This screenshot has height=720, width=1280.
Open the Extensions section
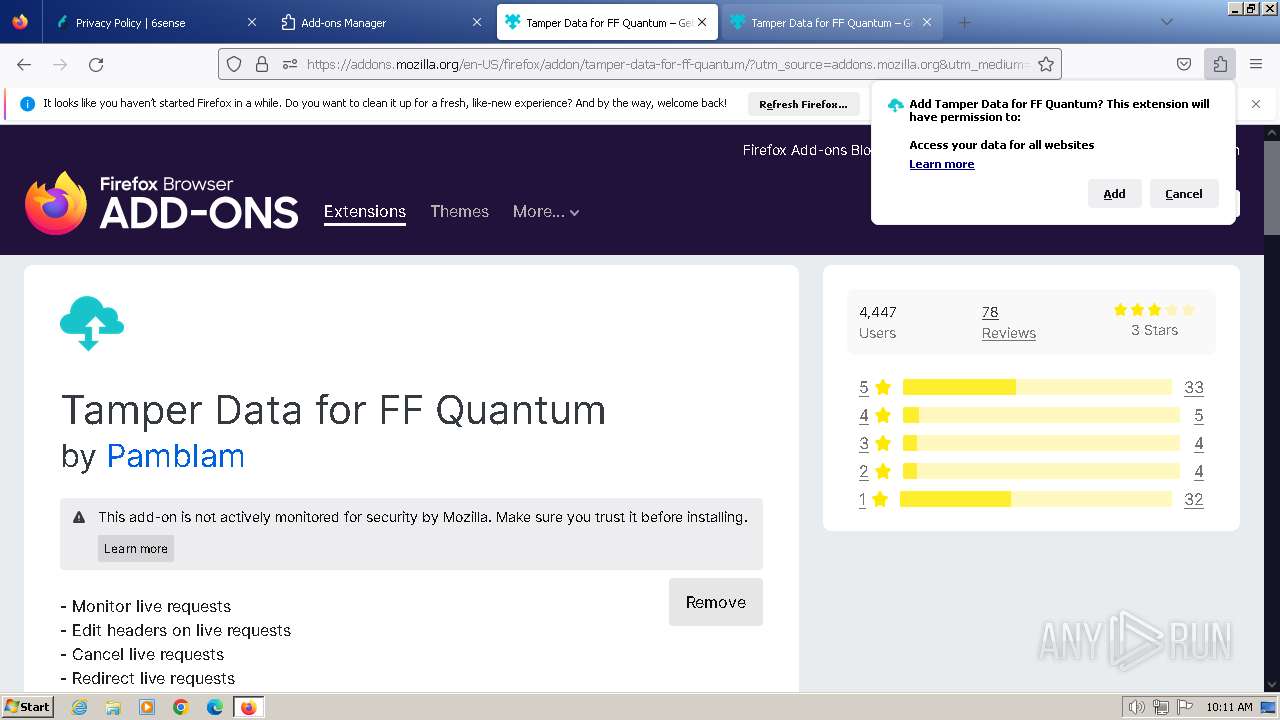[x=365, y=211]
